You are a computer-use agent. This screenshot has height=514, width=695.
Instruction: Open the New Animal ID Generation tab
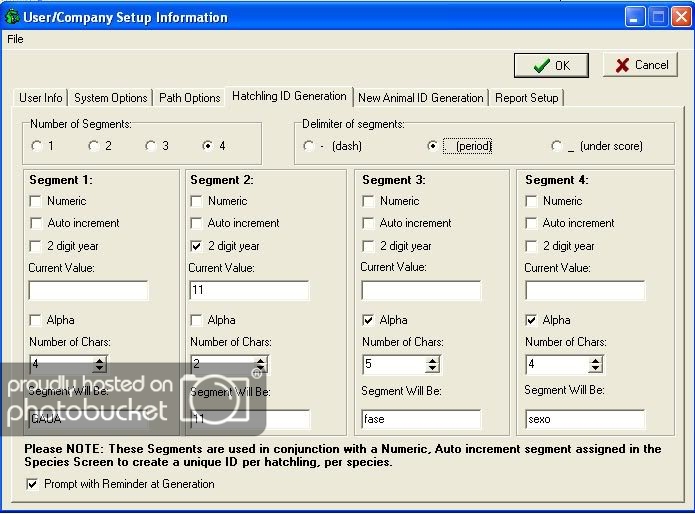click(420, 98)
